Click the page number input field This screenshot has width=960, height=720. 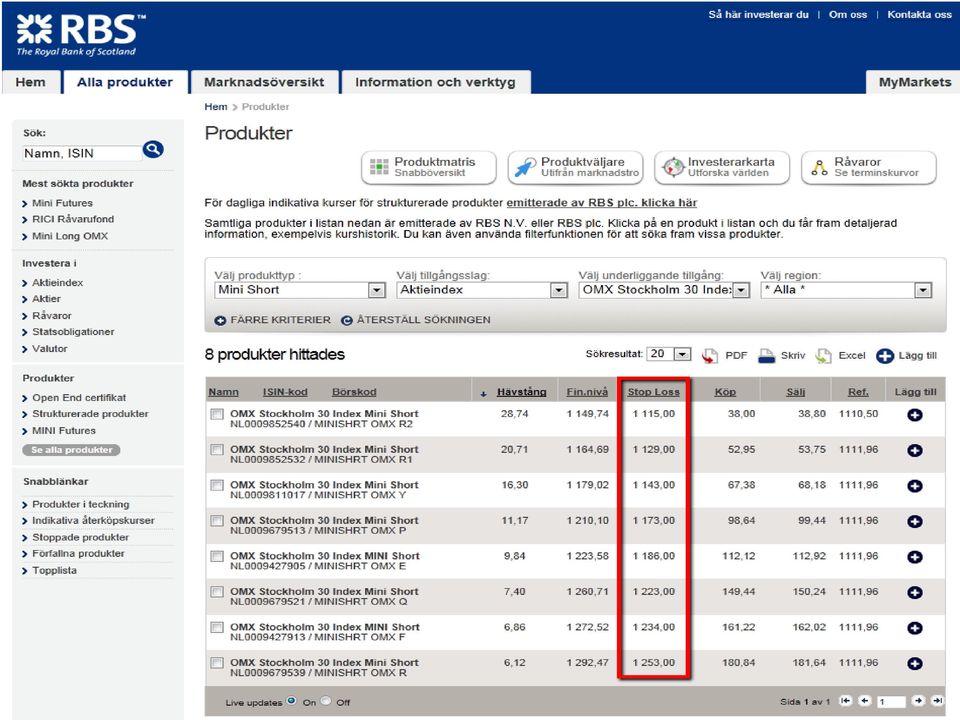[x=891, y=702]
